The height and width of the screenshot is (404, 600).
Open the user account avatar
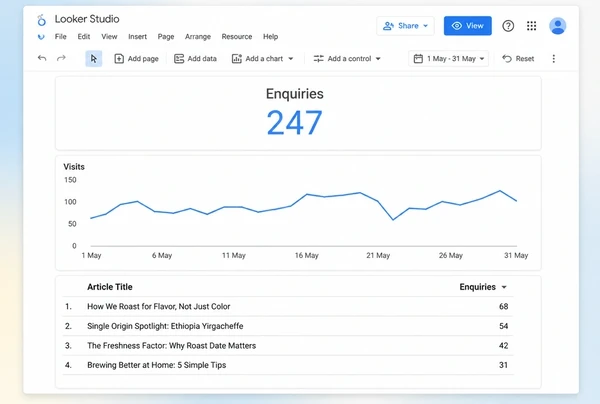[558, 26]
